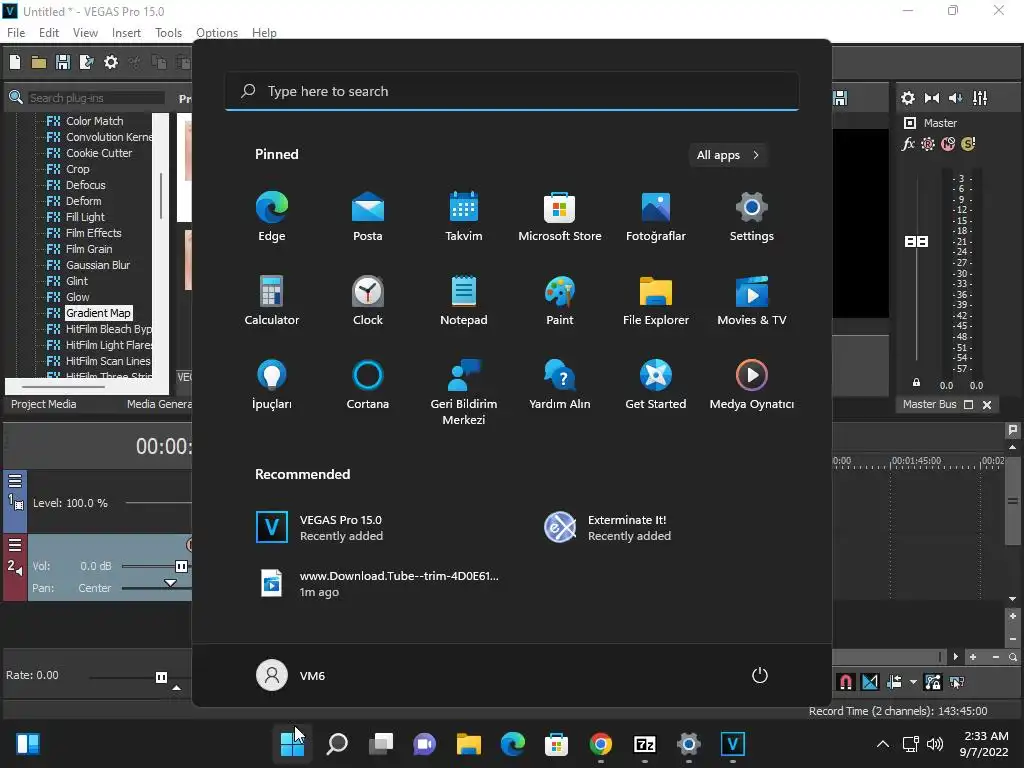Open the File menu in VEGAS
The image size is (1024, 768).
[16, 33]
